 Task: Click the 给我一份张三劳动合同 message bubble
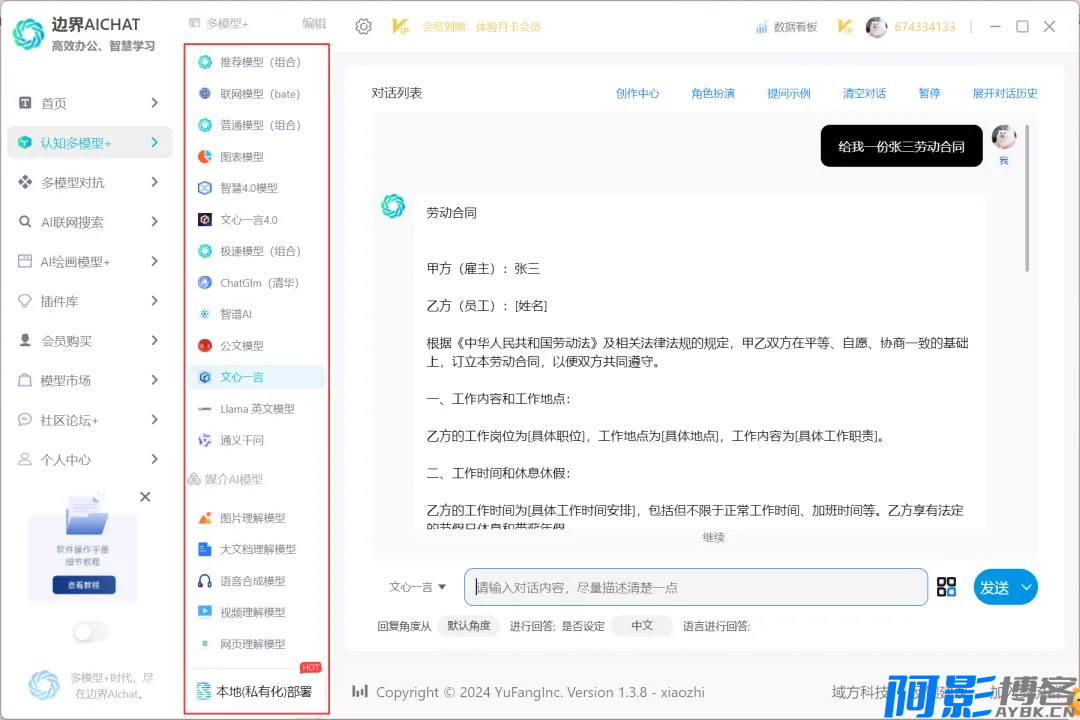pos(901,146)
